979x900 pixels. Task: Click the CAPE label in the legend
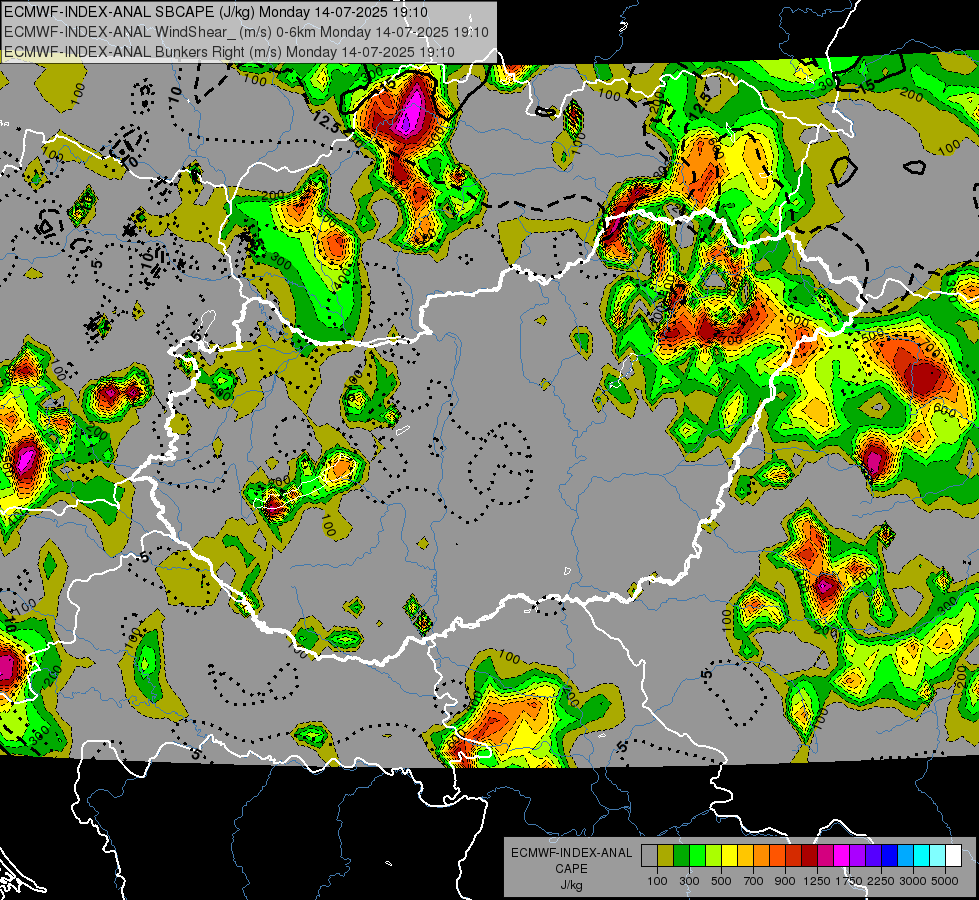[571, 869]
